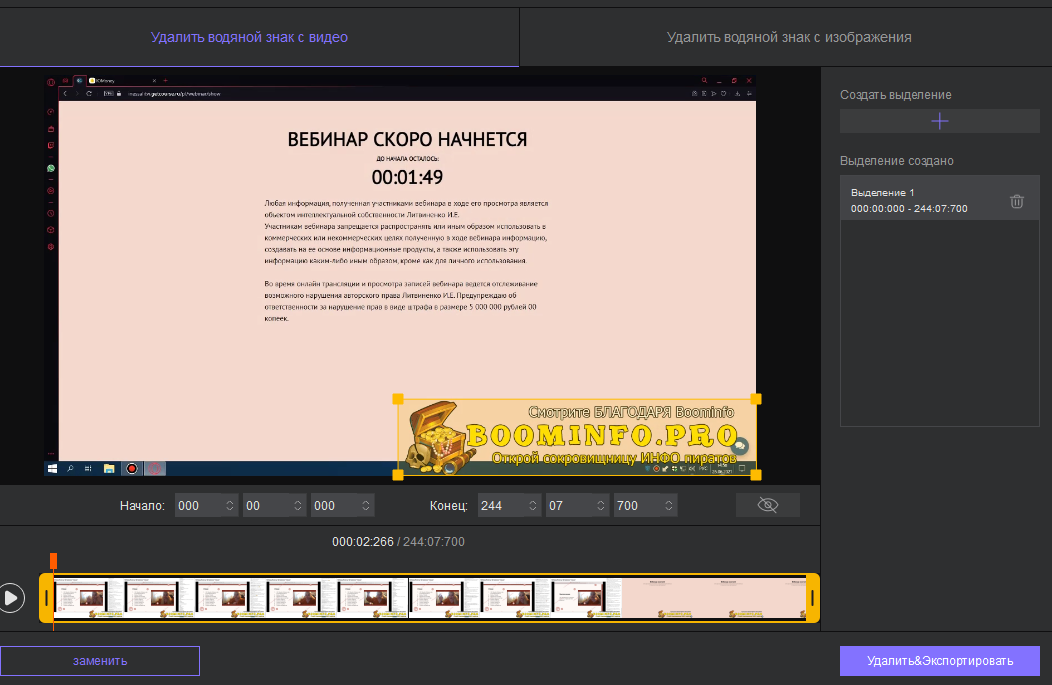
Task: Click the right trim handle of the timeline
Action: pyautogui.click(x=812, y=598)
